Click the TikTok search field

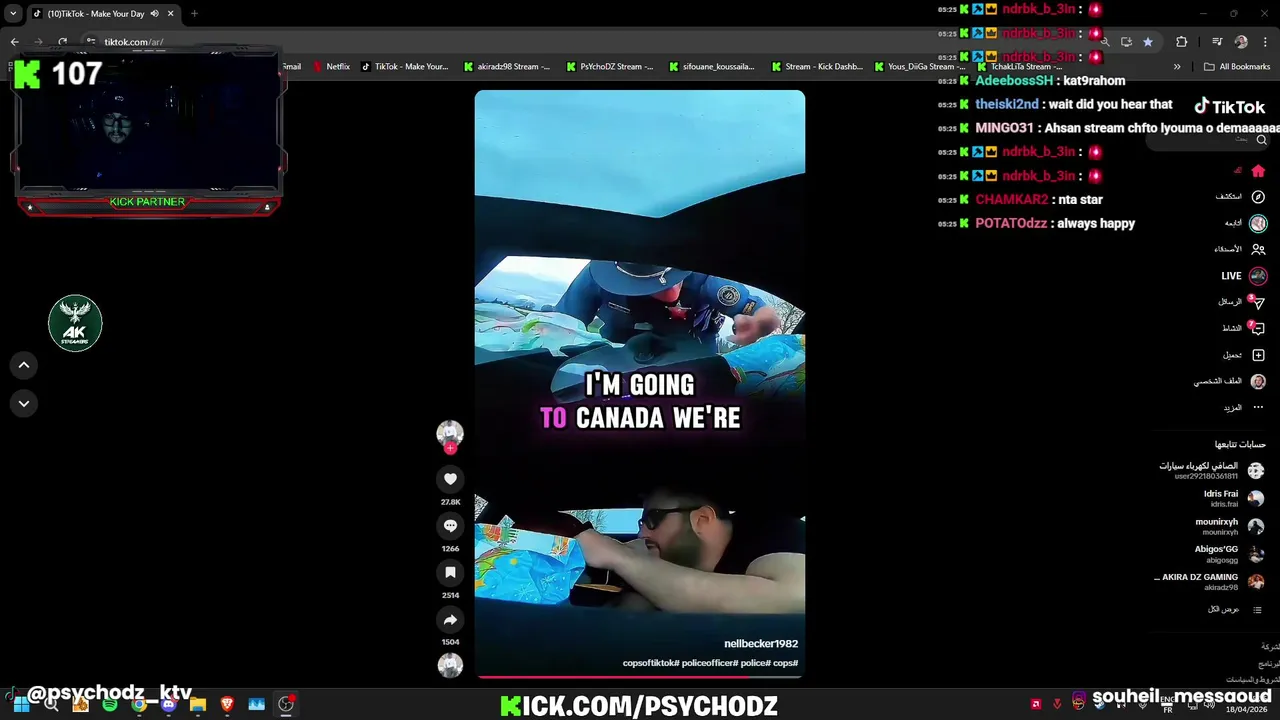pyautogui.click(x=1210, y=140)
